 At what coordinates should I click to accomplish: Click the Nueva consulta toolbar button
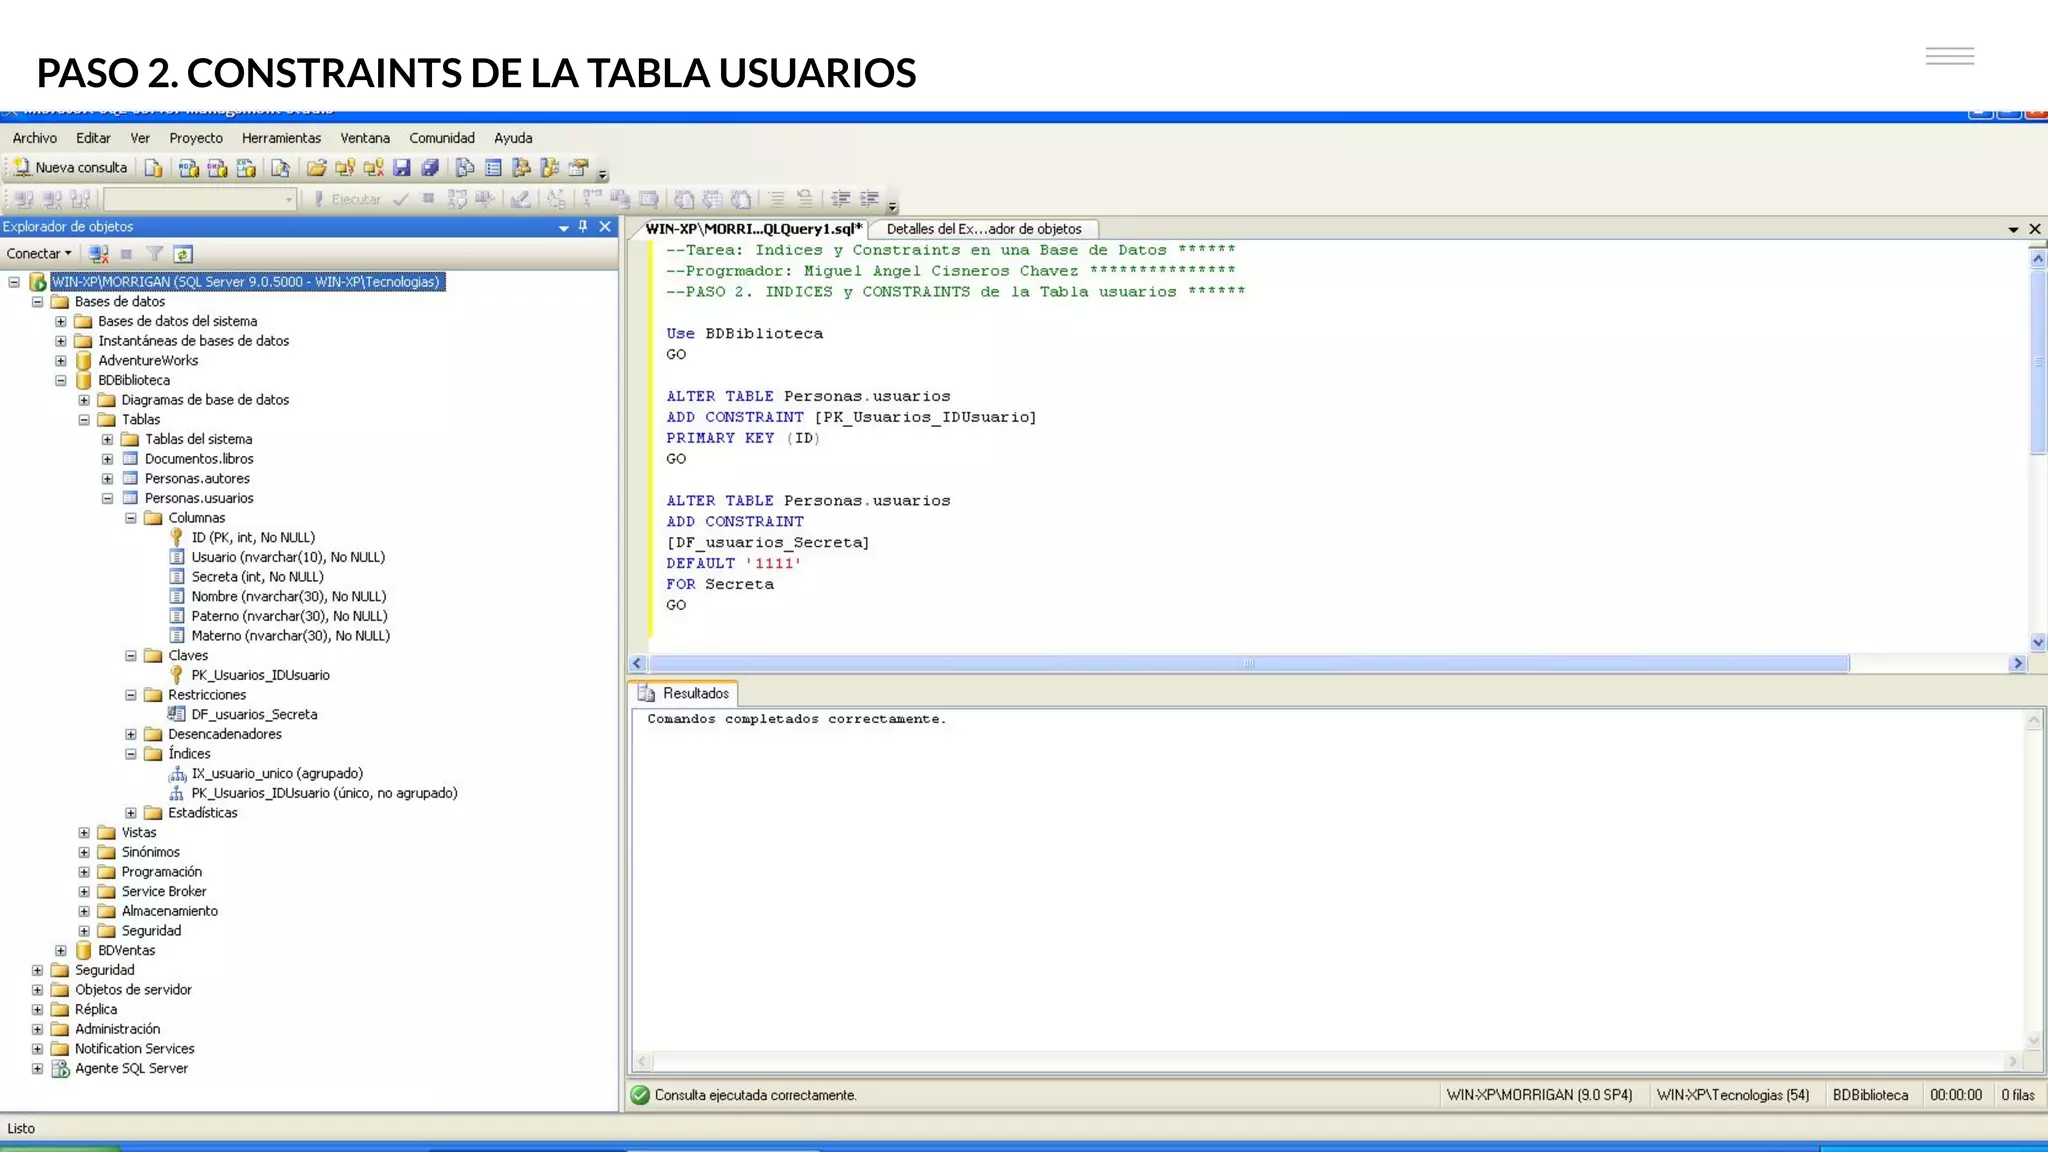pos(70,168)
